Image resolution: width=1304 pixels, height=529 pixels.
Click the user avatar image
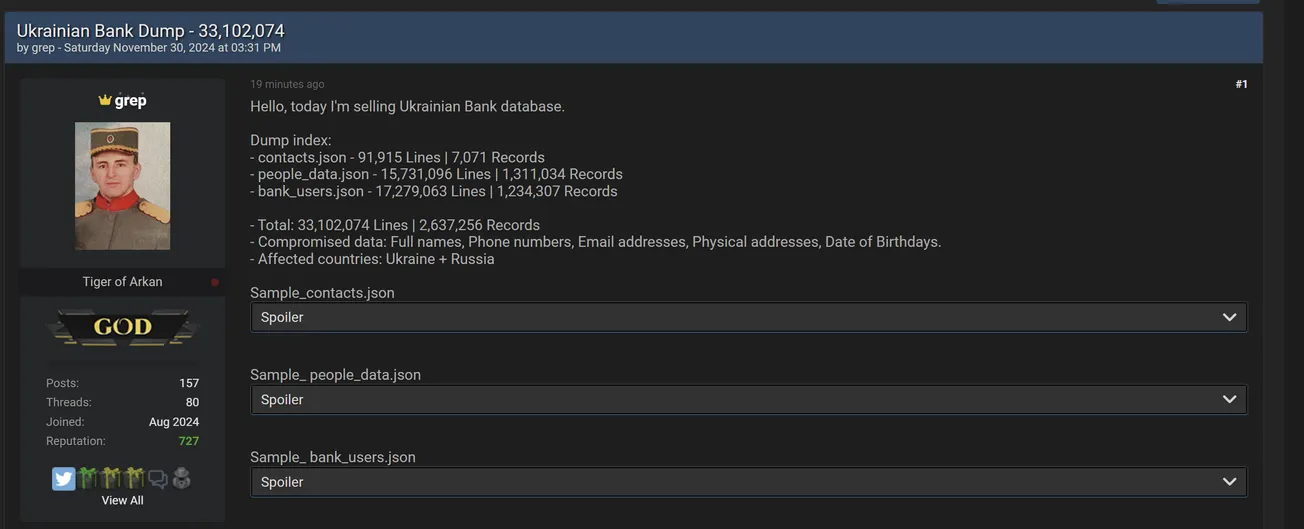[122, 186]
